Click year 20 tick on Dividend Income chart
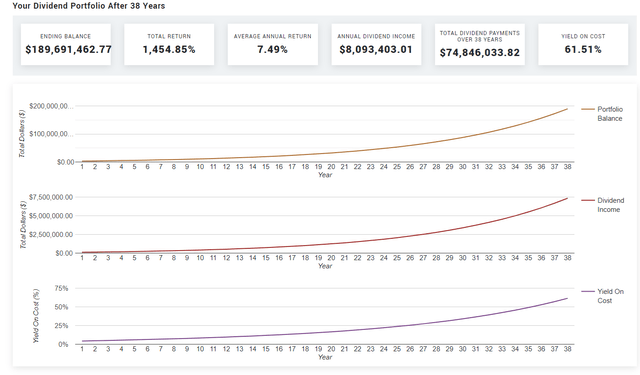This screenshot has height=375, width=640. click(x=331, y=258)
